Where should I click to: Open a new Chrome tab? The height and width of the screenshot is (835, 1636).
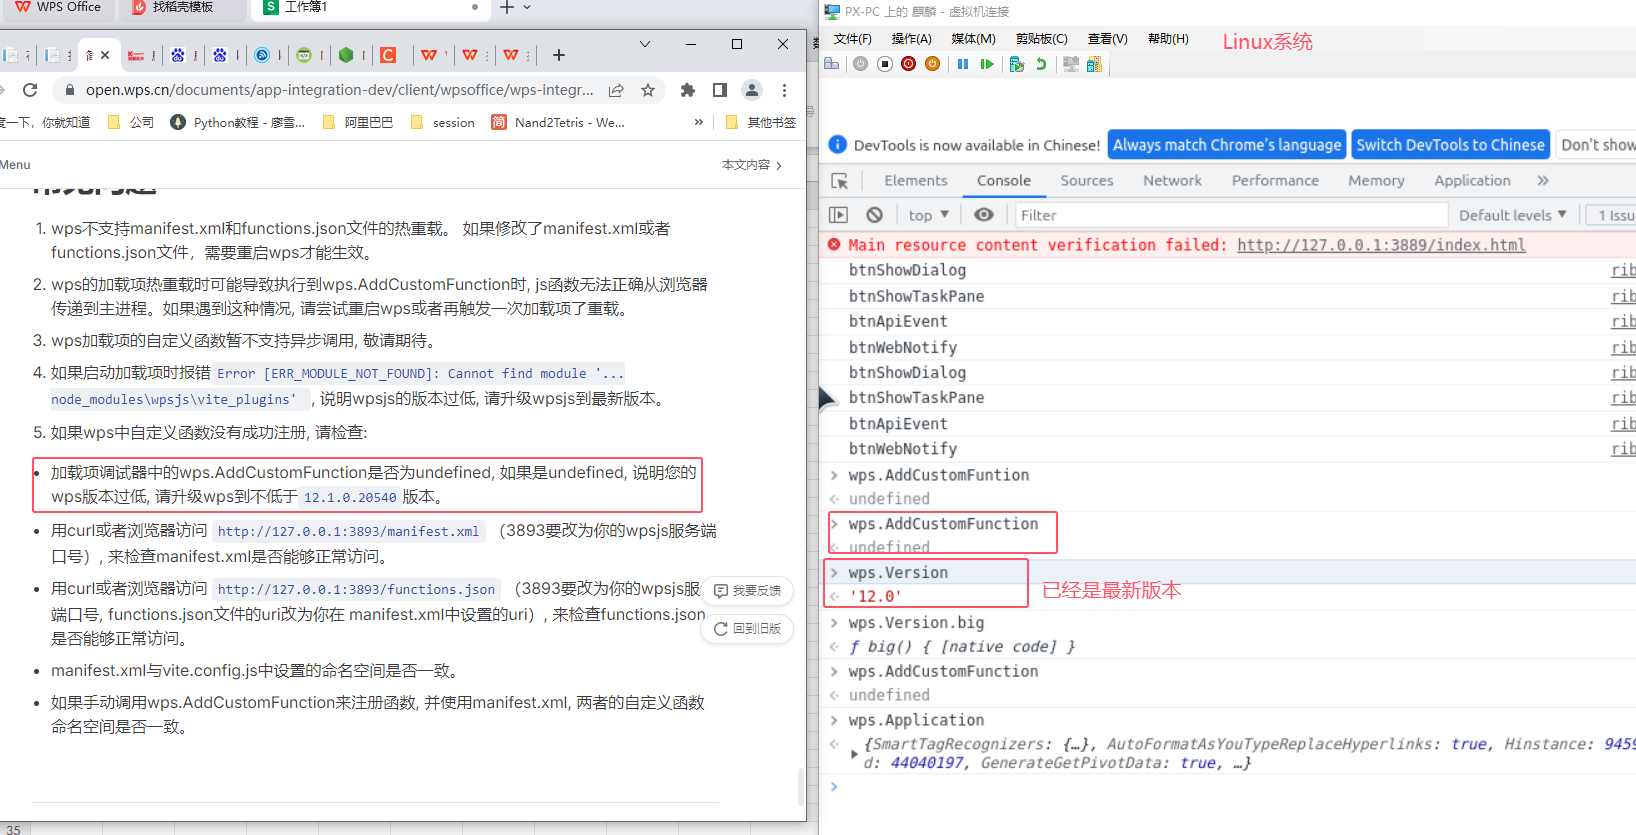[559, 55]
